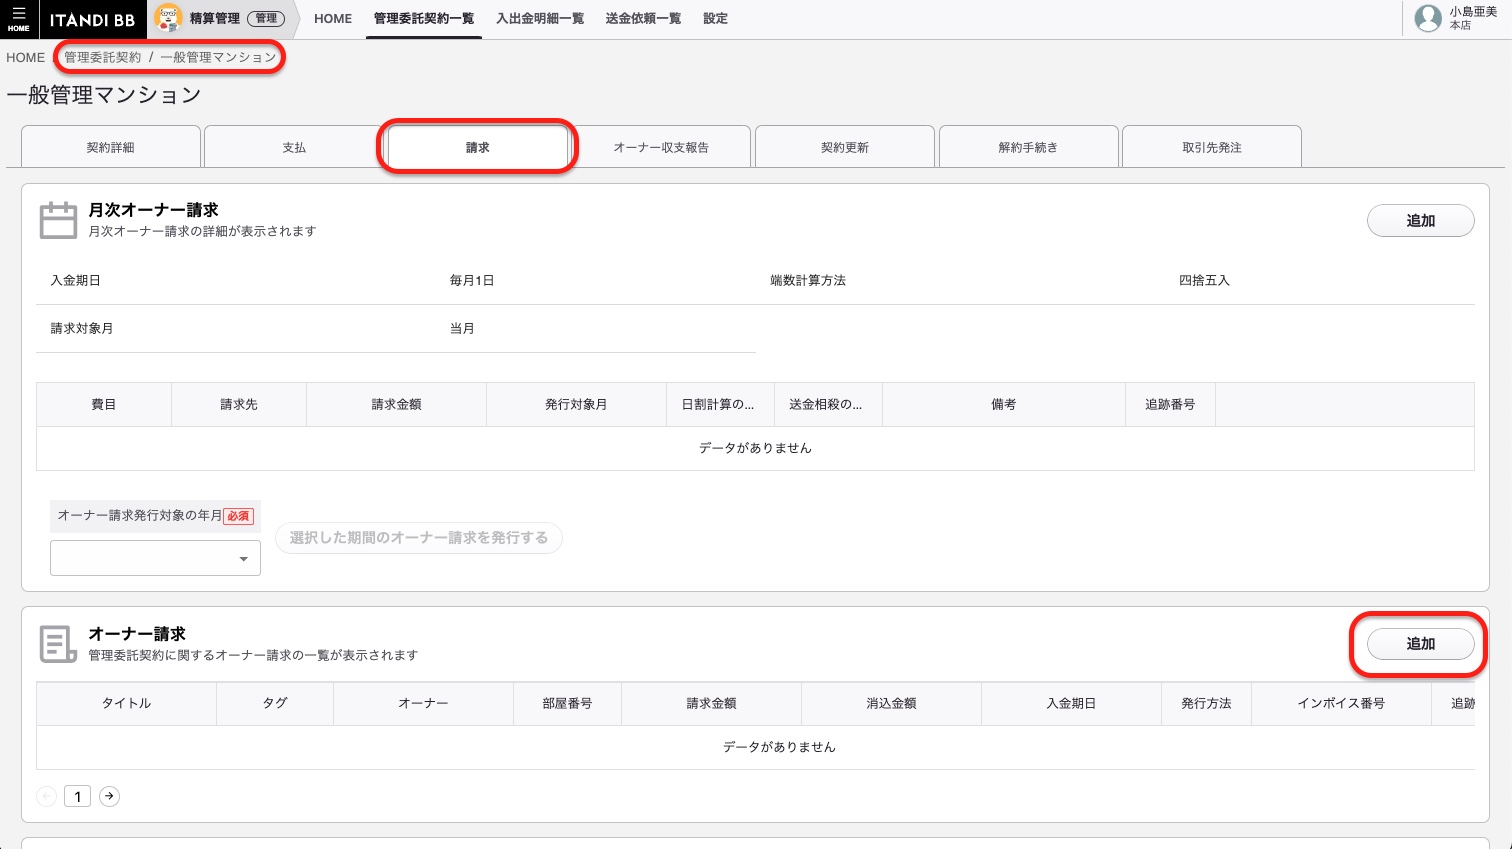Click the 精算管理 mascot icon
This screenshot has width=1512, height=849.
click(168, 18)
